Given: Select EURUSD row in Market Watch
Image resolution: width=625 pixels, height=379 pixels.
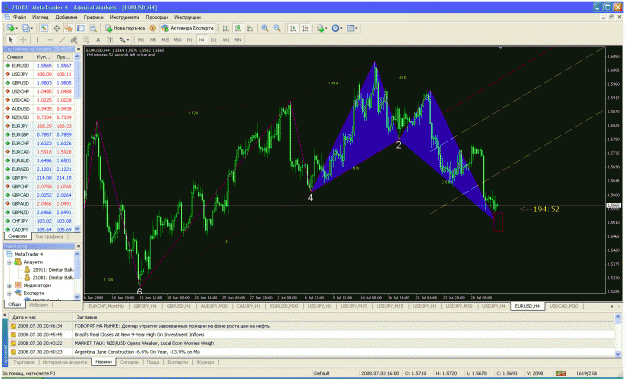Looking at the screenshot, I should pyautogui.click(x=39, y=65).
